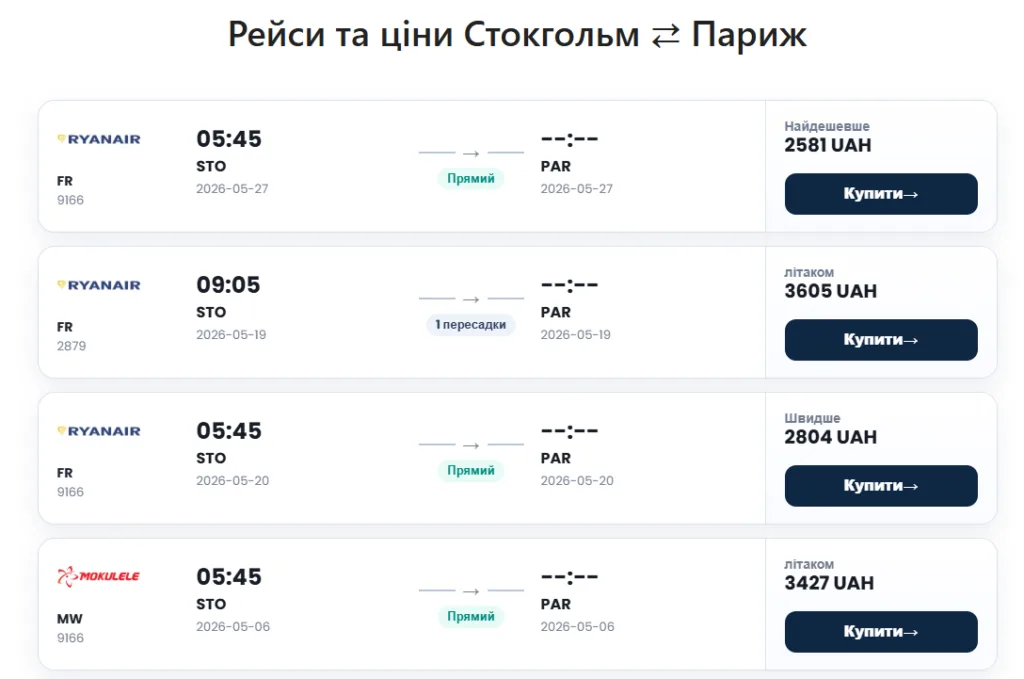Click the Ryanair logo on the 09:05 flight
This screenshot has width=1024, height=679.
(98, 285)
